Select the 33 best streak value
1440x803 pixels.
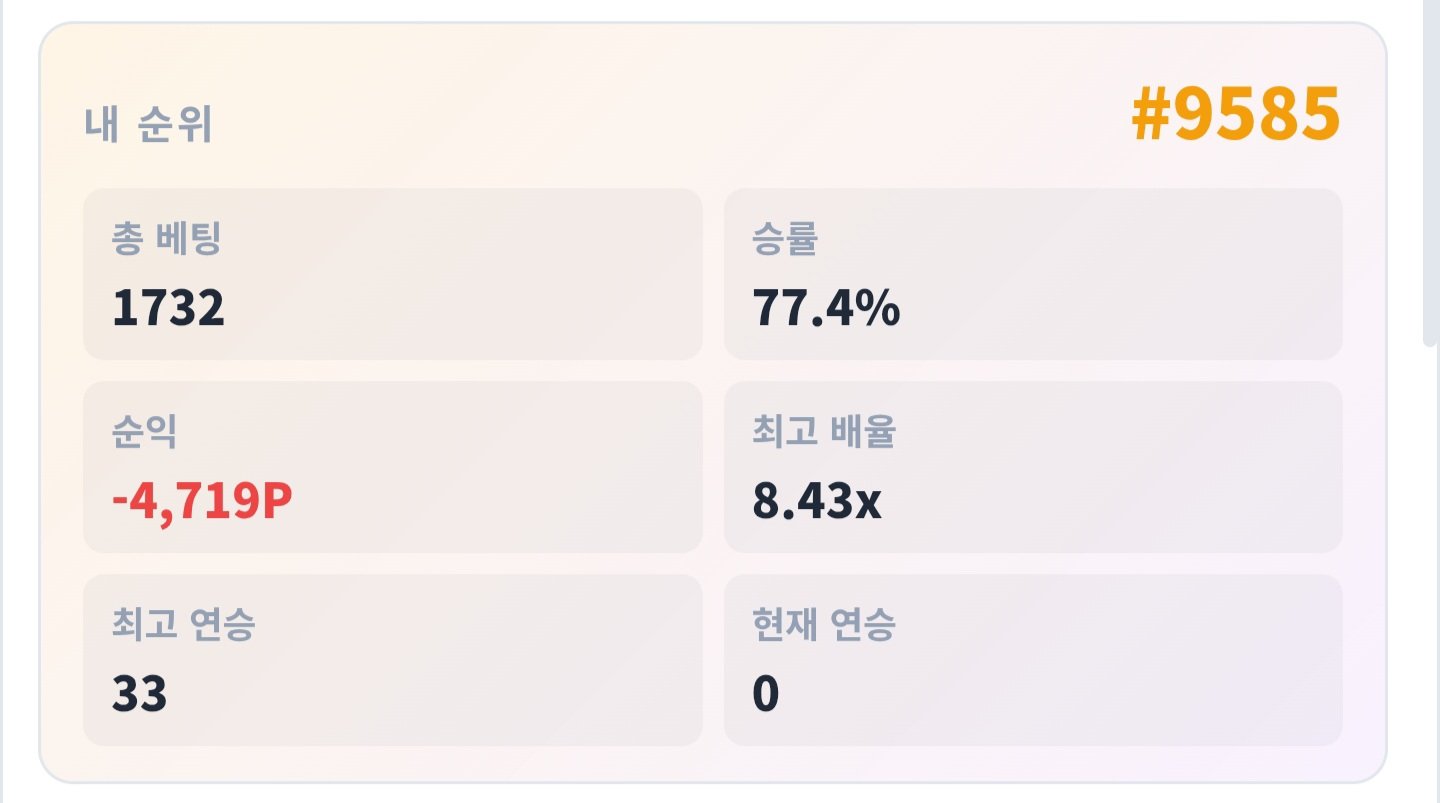[x=139, y=694]
